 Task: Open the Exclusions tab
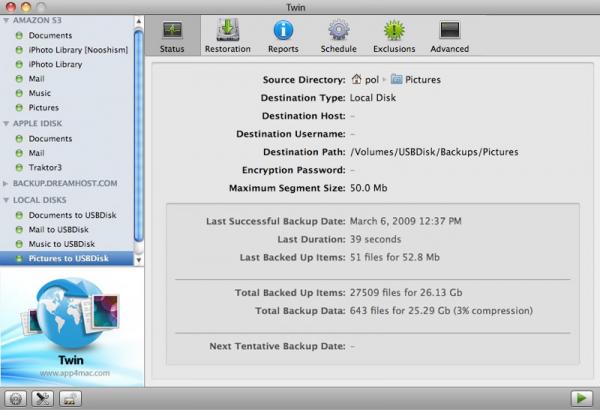pyautogui.click(x=394, y=36)
